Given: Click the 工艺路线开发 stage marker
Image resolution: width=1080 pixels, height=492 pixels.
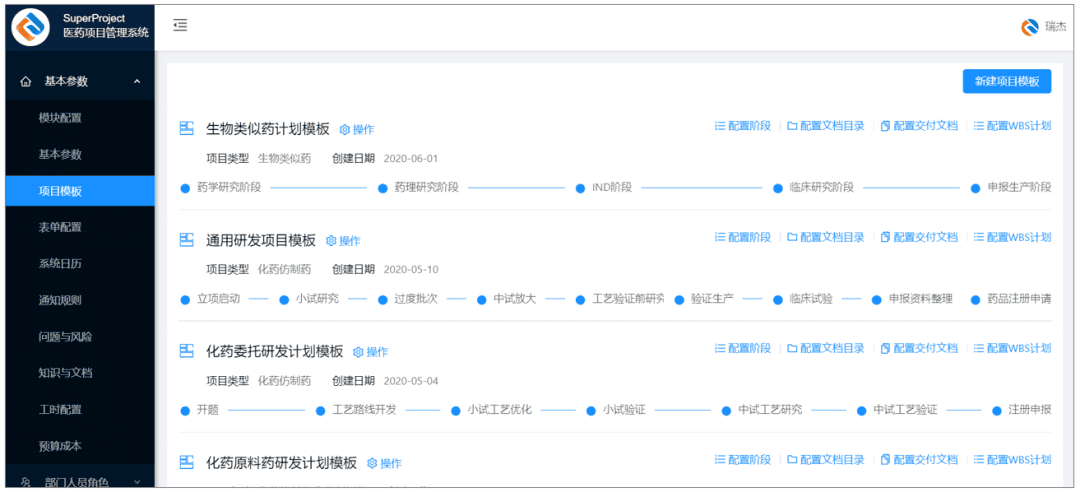Looking at the screenshot, I should click(x=320, y=411).
